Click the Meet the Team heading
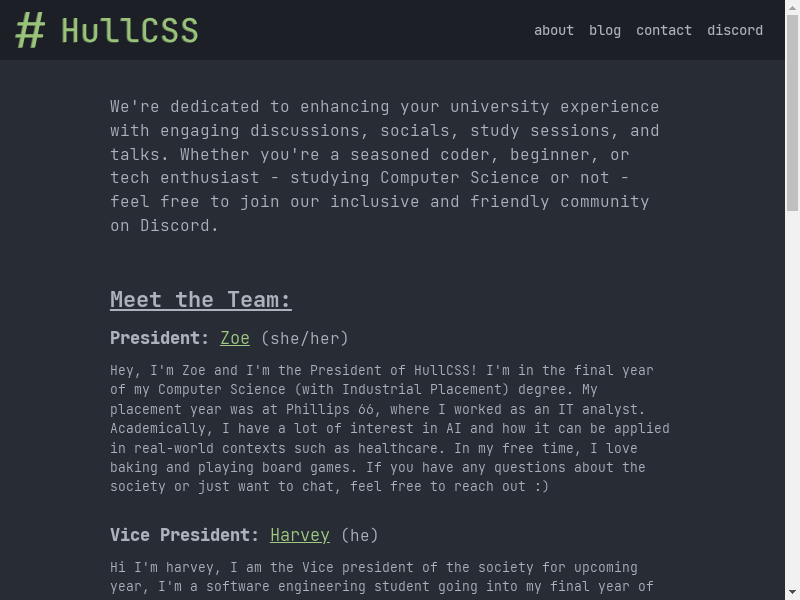The width and height of the screenshot is (800, 600). tap(201, 300)
